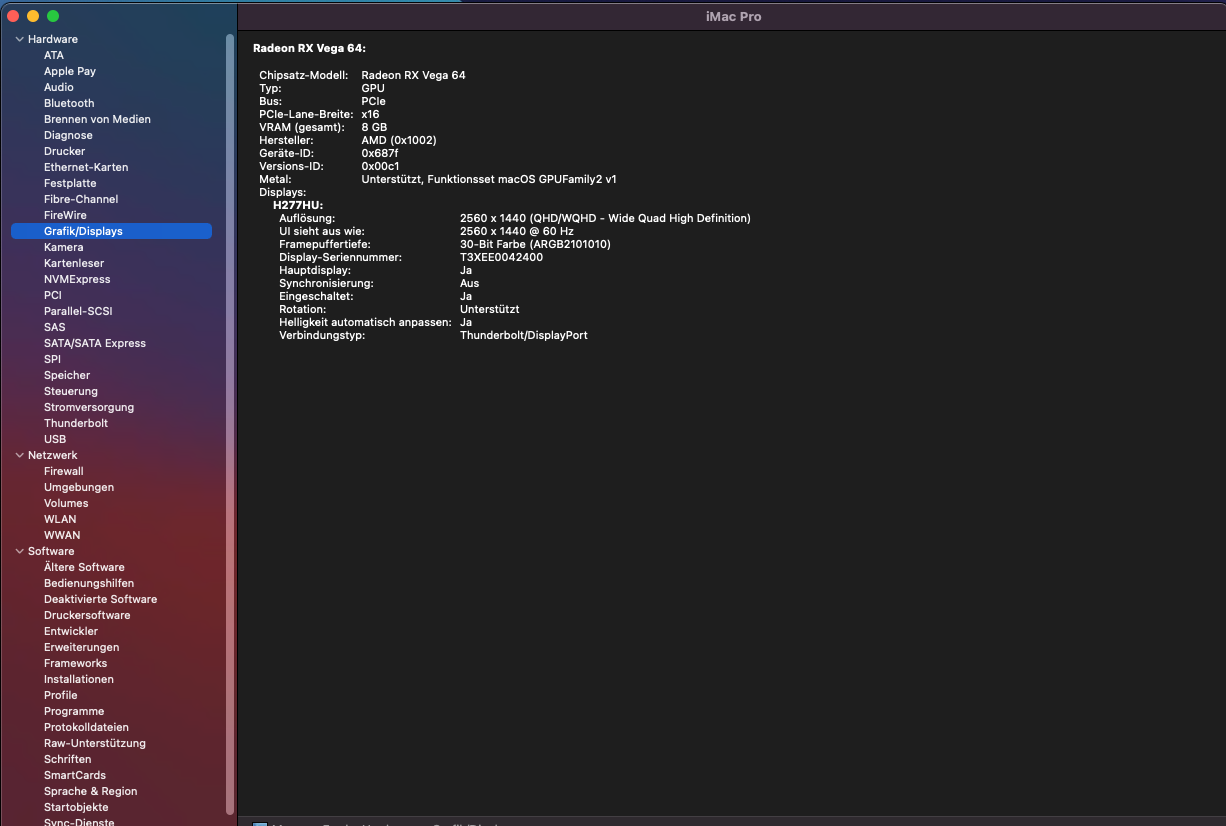The height and width of the screenshot is (826, 1226).
Task: Select Festplatte in the sidebar
Action: pos(70,183)
